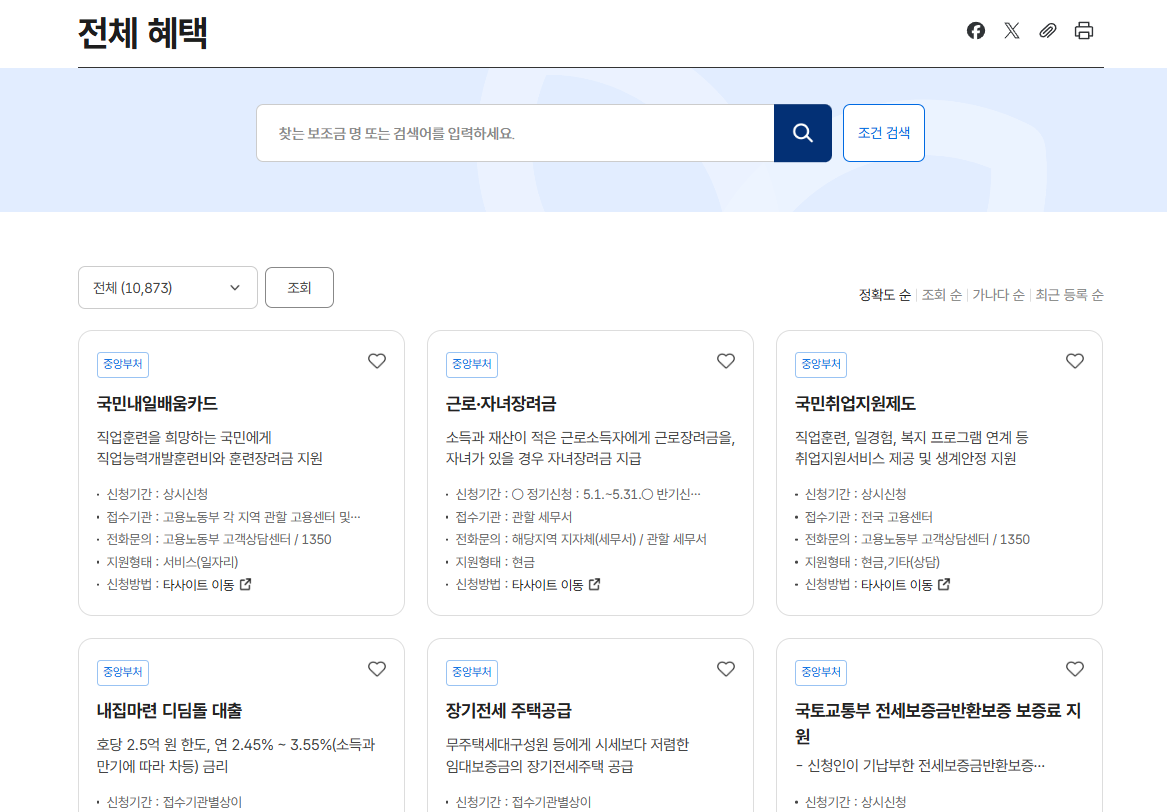Sort by 조회 순
The width and height of the screenshot is (1167, 812).
941,295
